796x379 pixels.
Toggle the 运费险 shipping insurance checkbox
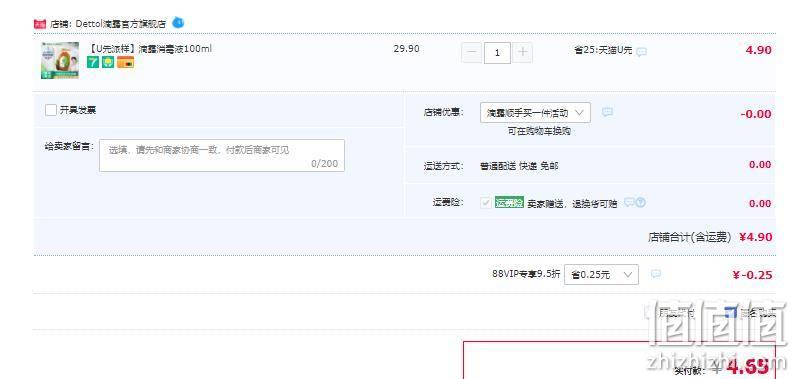pyautogui.click(x=486, y=203)
